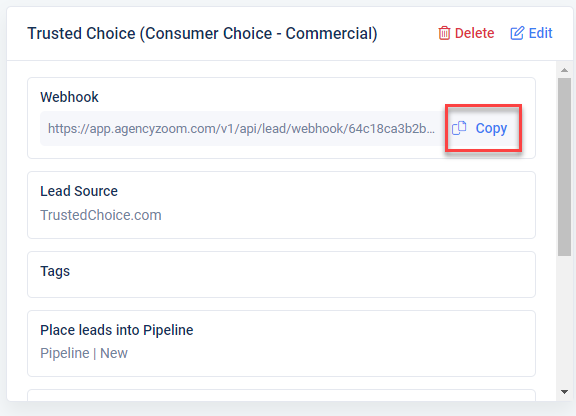
Task: Click the scrollbar down arrow
Action: point(564,392)
